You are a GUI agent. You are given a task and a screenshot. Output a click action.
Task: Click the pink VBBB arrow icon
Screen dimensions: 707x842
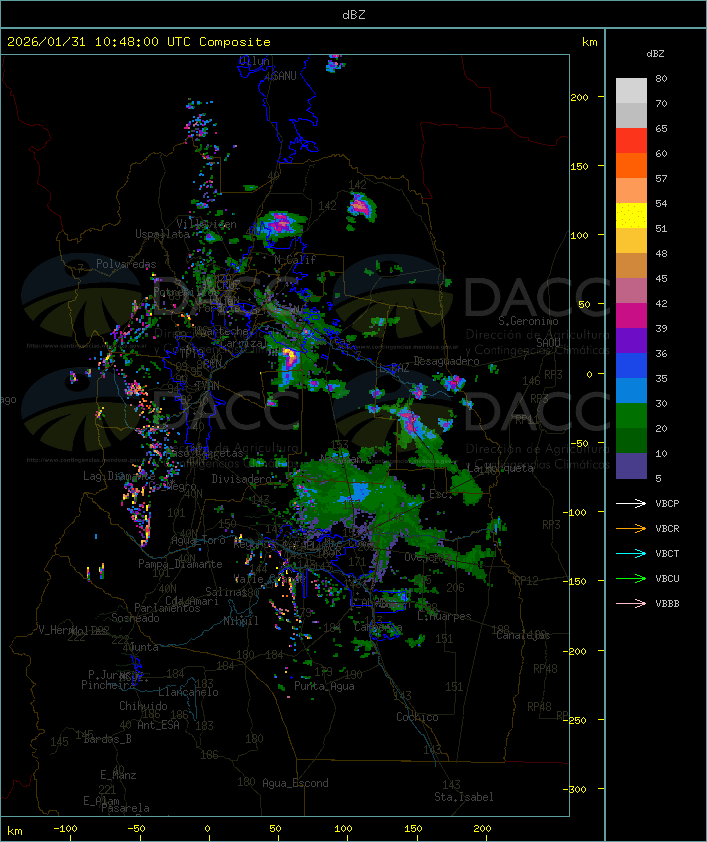[632, 604]
